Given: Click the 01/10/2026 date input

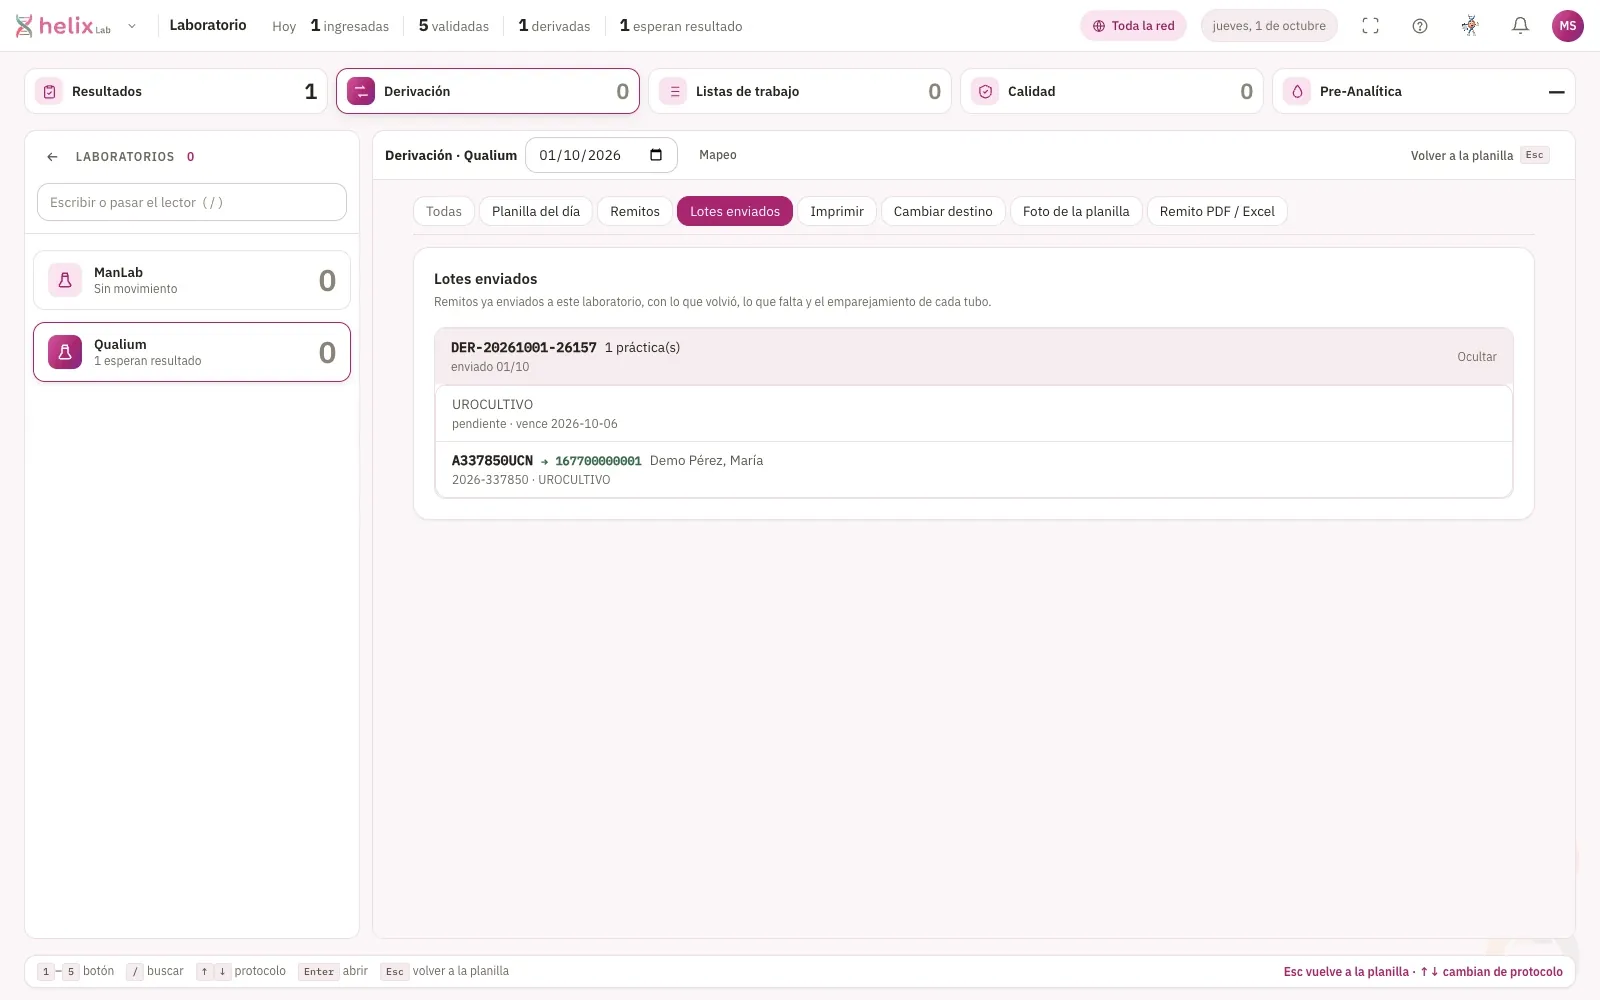Looking at the screenshot, I should coord(601,155).
